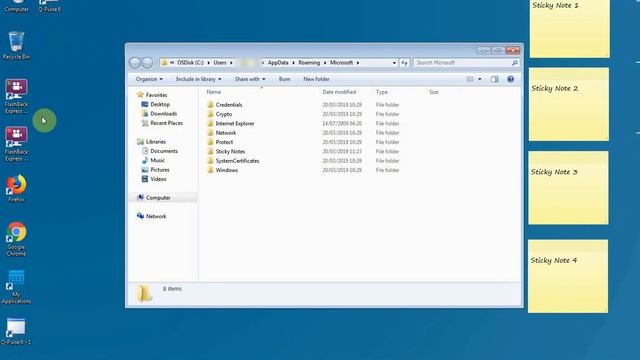This screenshot has width=640, height=360.
Task: Expand the arrow after Microsoft in address path
Action: coord(358,63)
